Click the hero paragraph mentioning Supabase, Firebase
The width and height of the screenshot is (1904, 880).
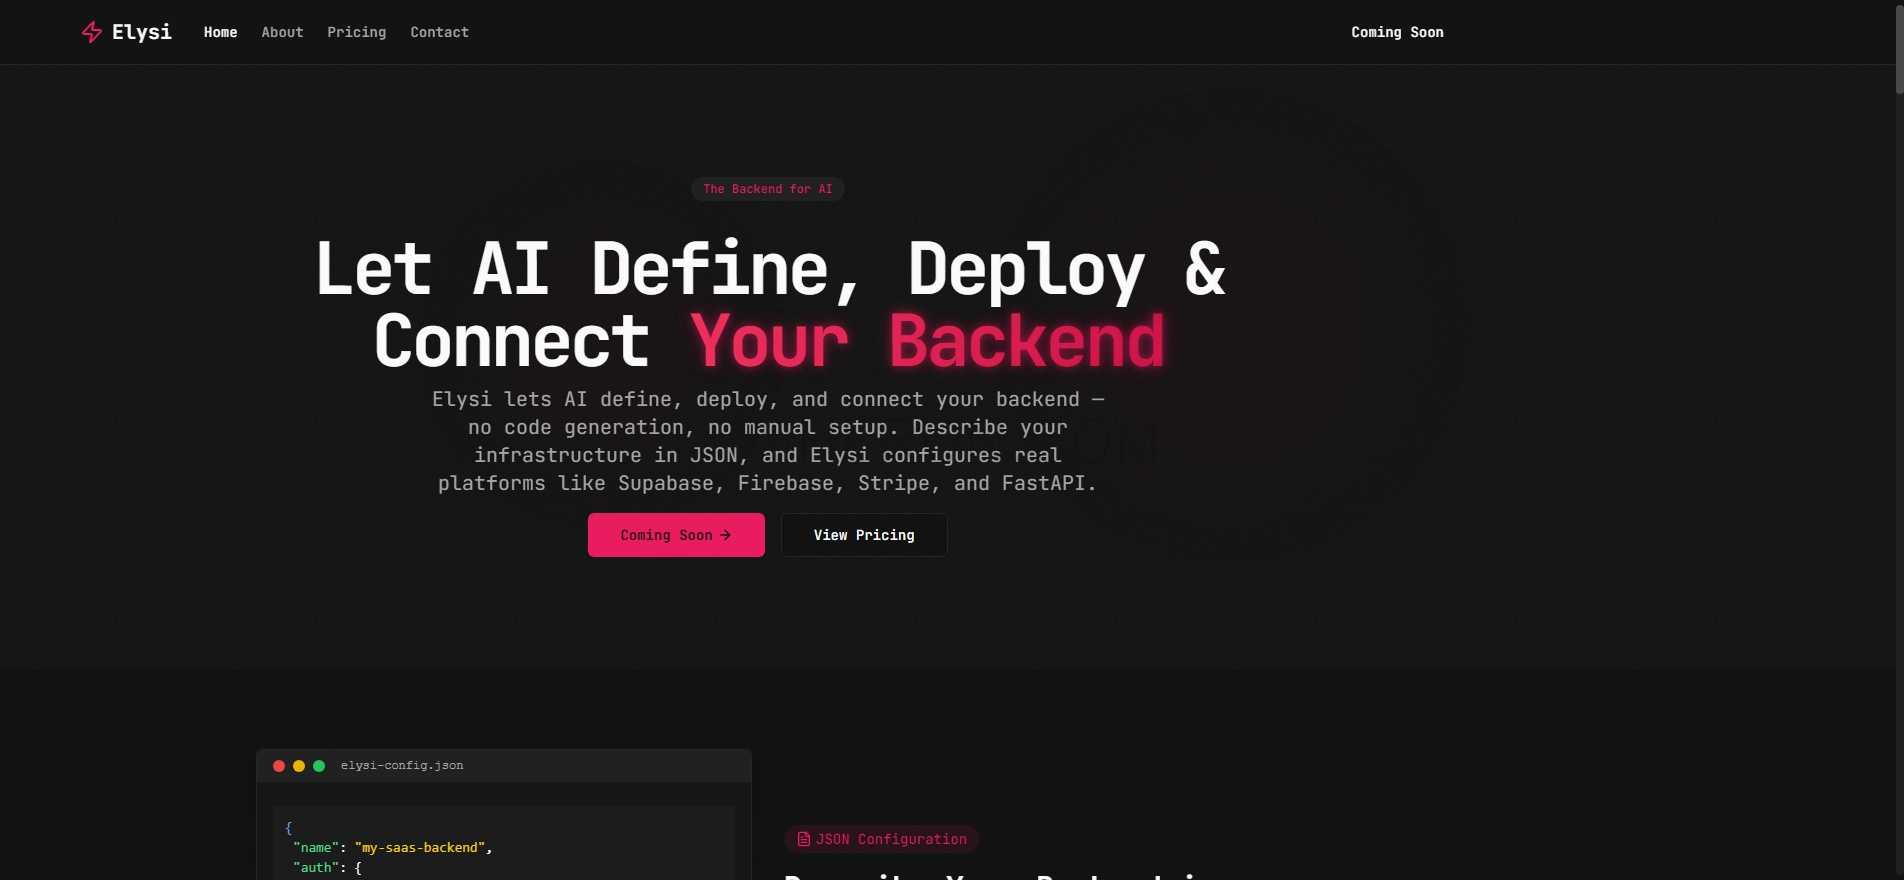pos(768,441)
